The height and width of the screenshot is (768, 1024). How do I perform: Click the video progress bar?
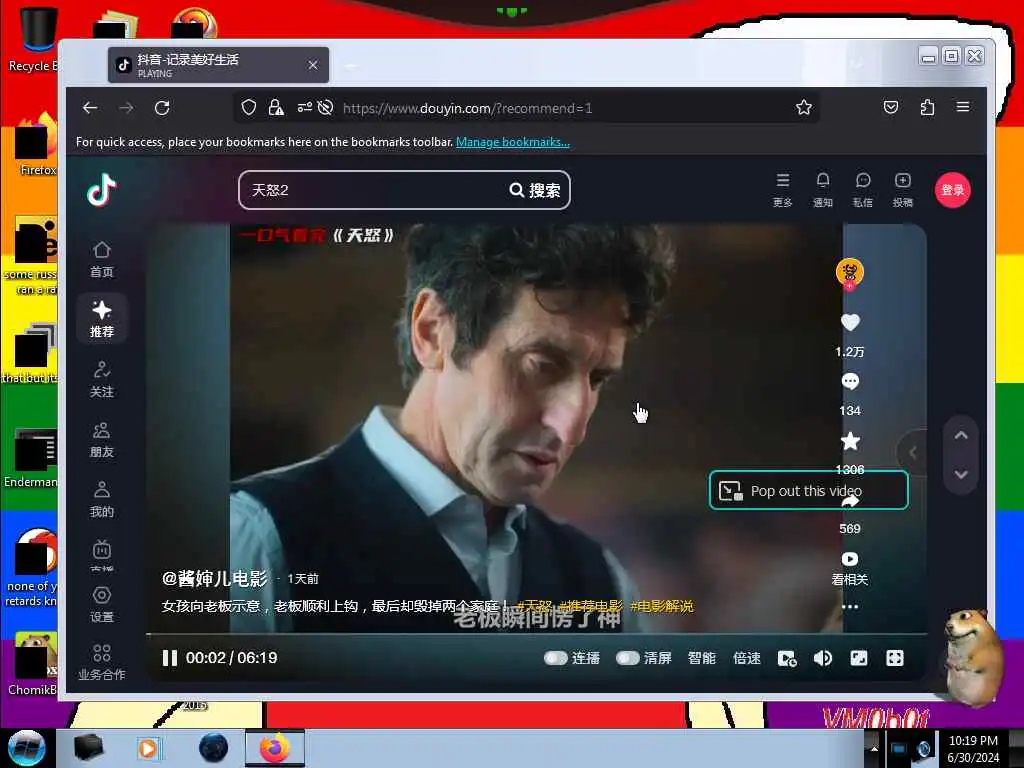536,634
